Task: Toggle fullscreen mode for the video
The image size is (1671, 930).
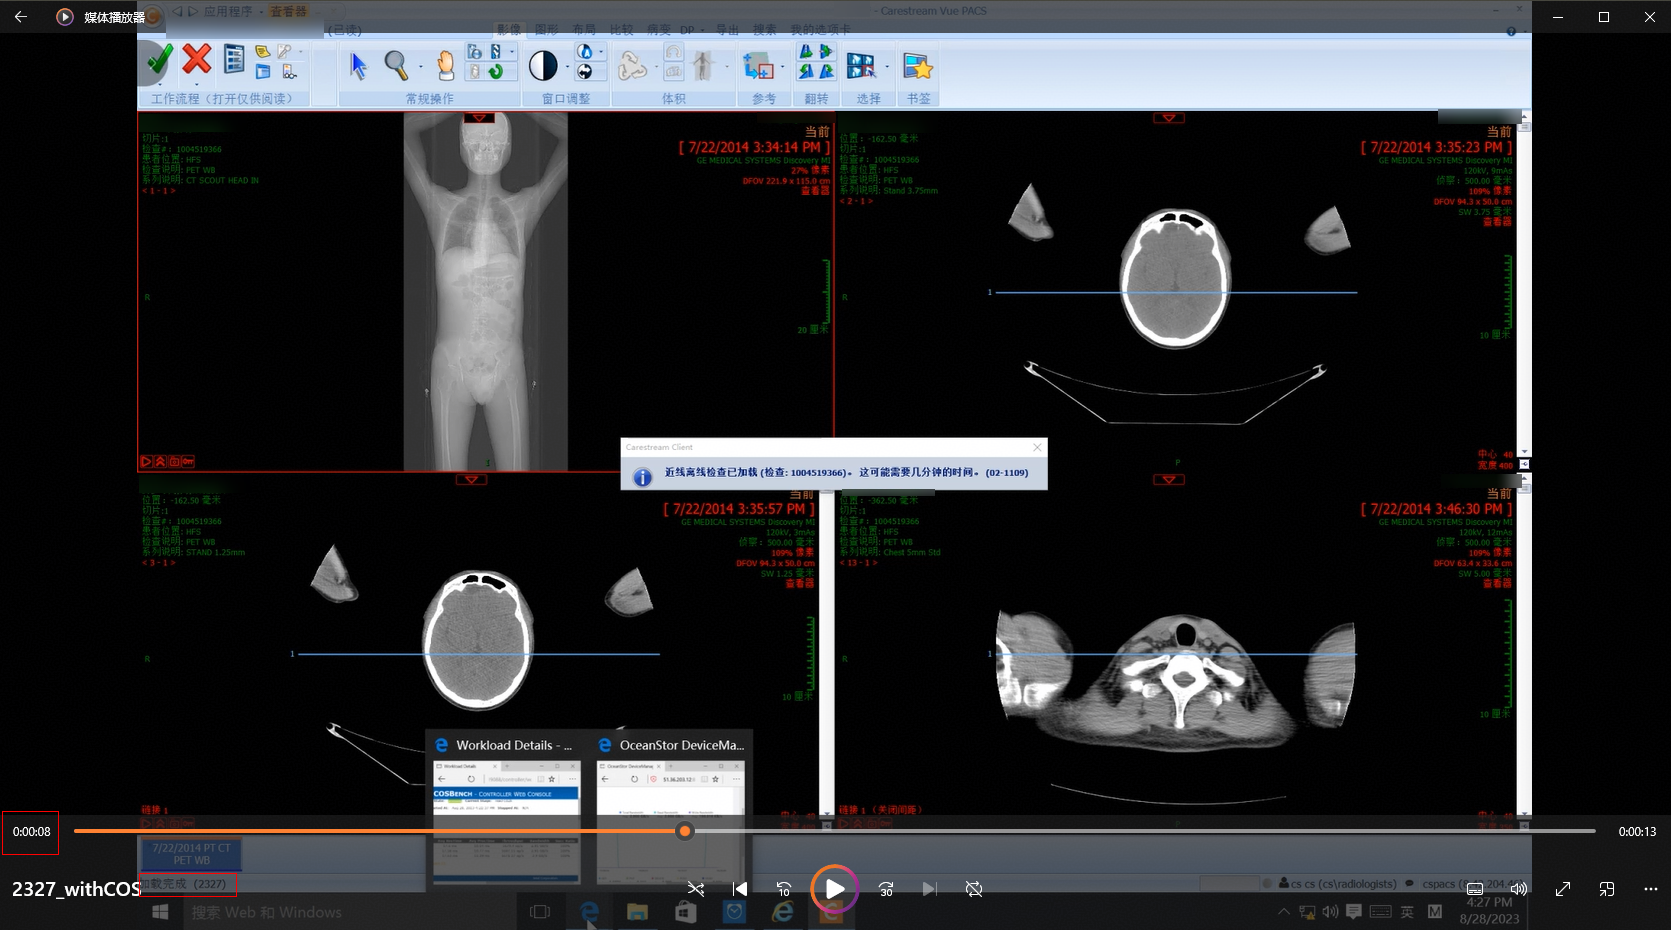Action: pyautogui.click(x=1563, y=889)
